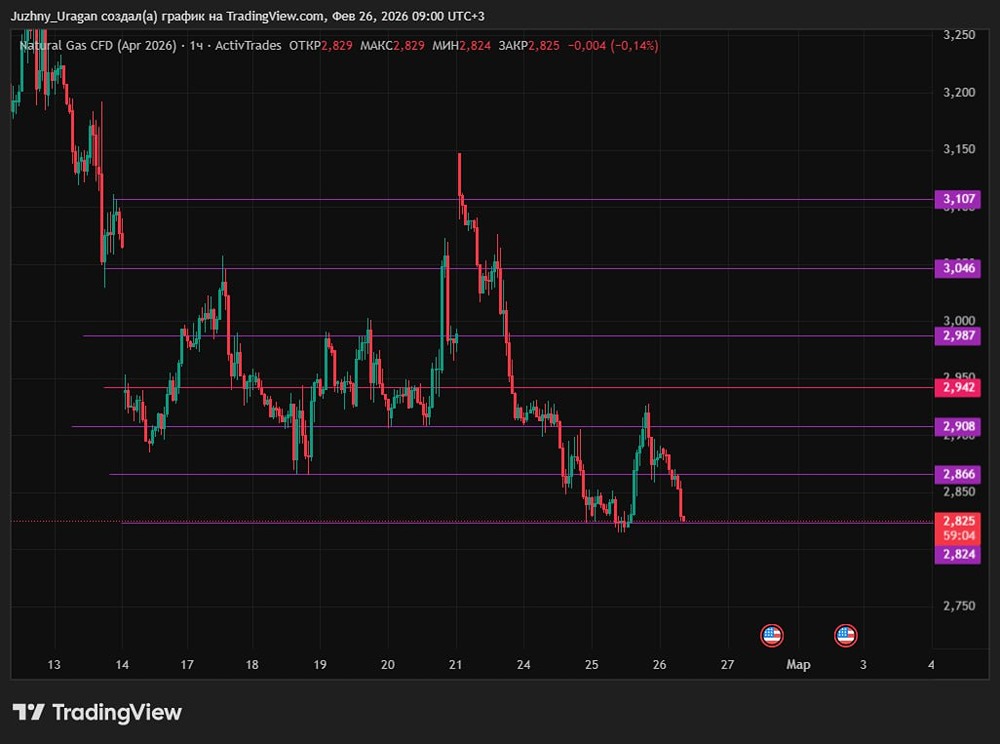Select the purple 2,824 price level label
This screenshot has height=744, width=1000.
pyautogui.click(x=958, y=554)
